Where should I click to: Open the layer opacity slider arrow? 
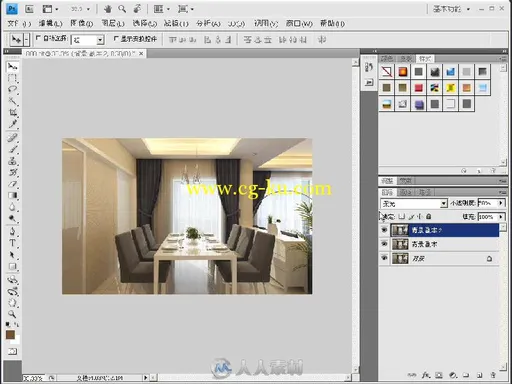coord(501,203)
